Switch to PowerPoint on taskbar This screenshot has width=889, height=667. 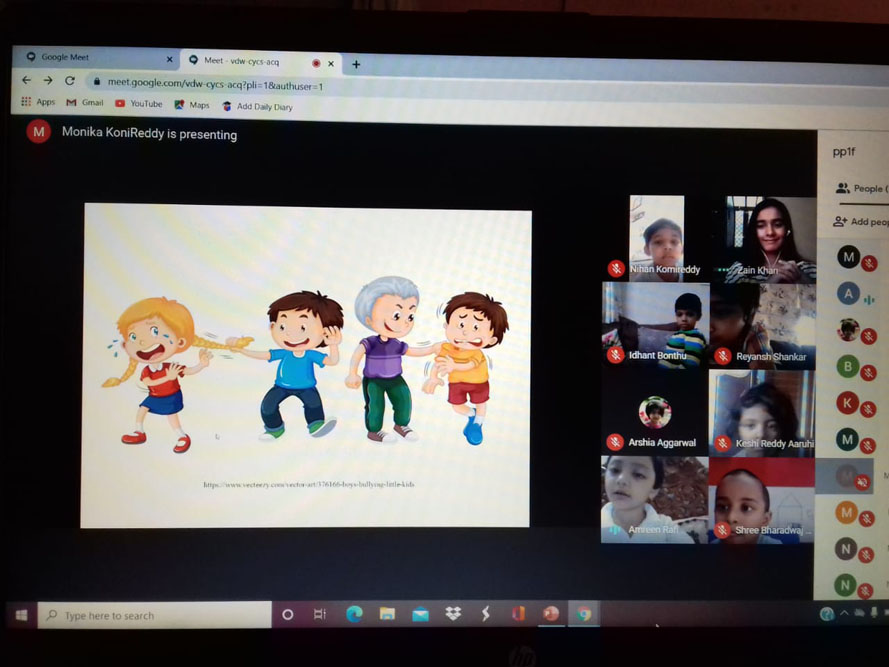pos(551,614)
